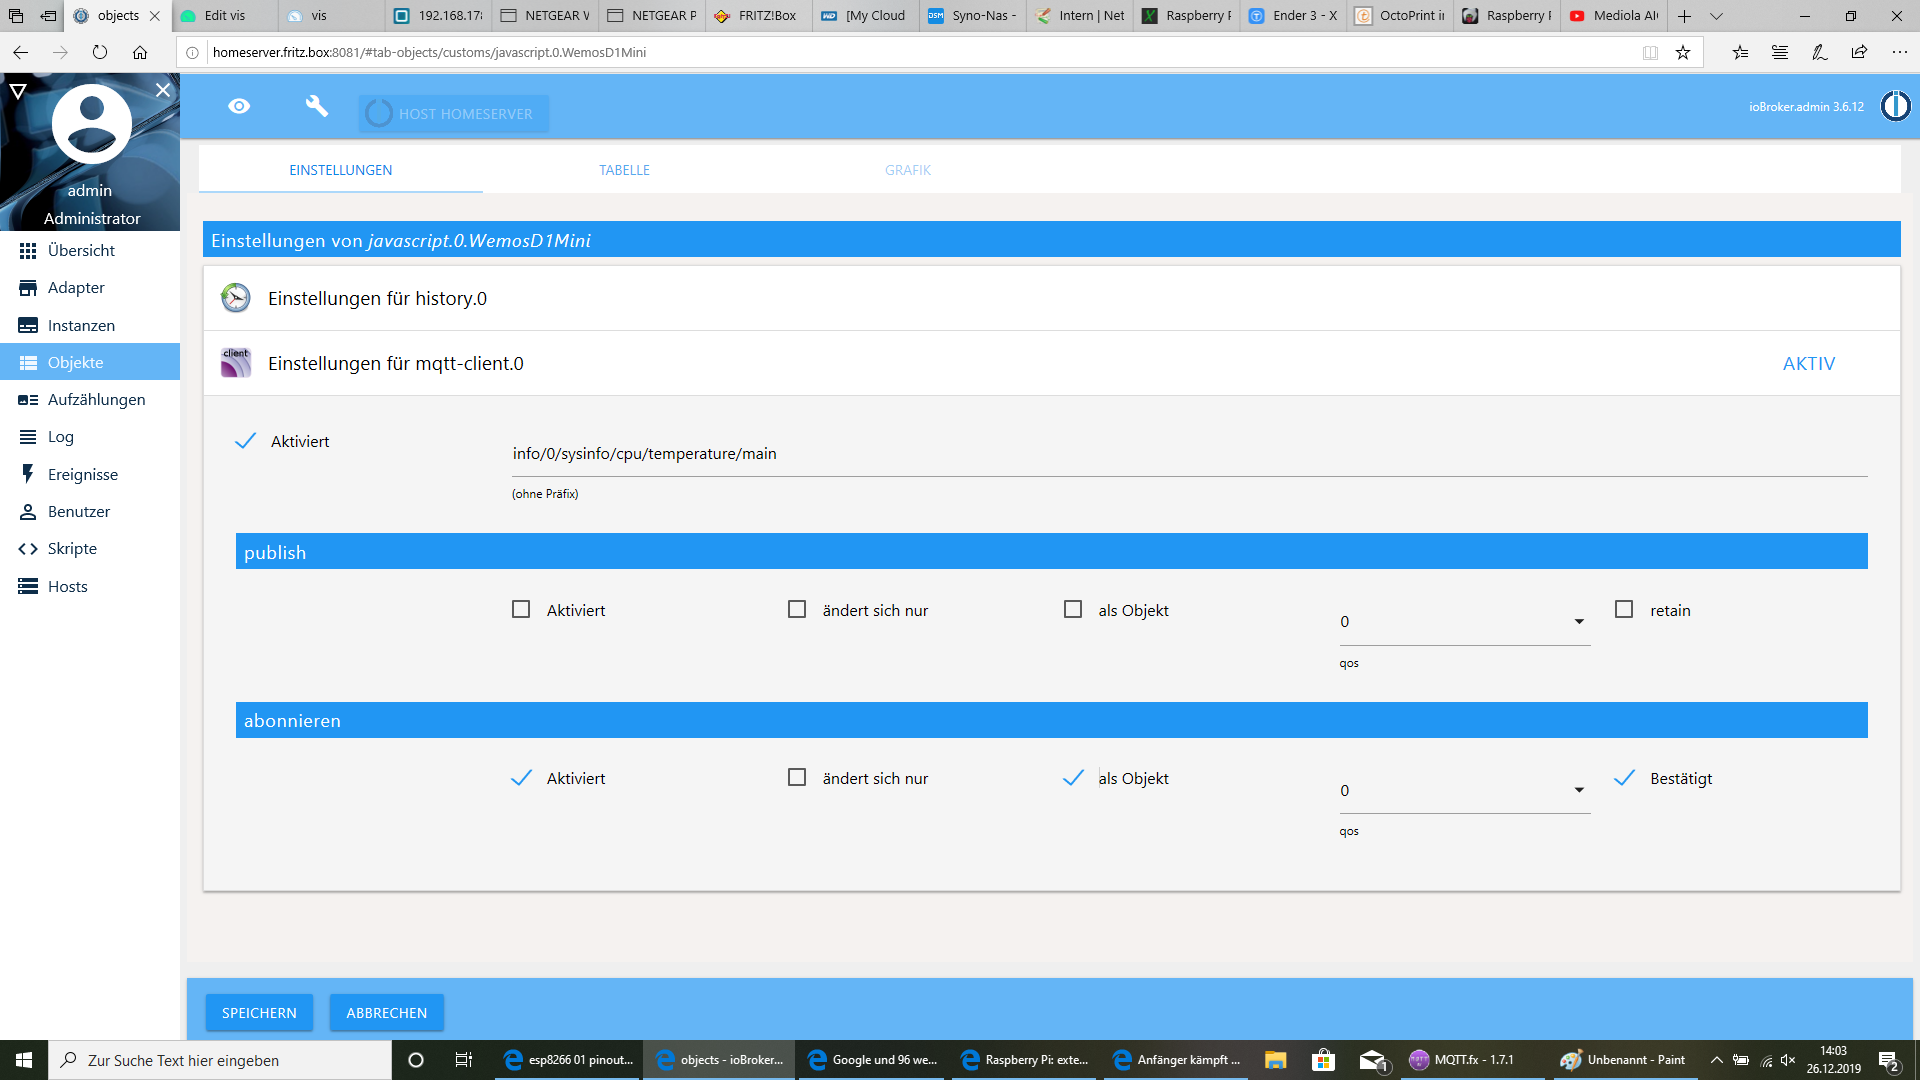Image resolution: width=1920 pixels, height=1080 pixels.
Task: Click the Abbrechen button
Action: pyautogui.click(x=386, y=1012)
